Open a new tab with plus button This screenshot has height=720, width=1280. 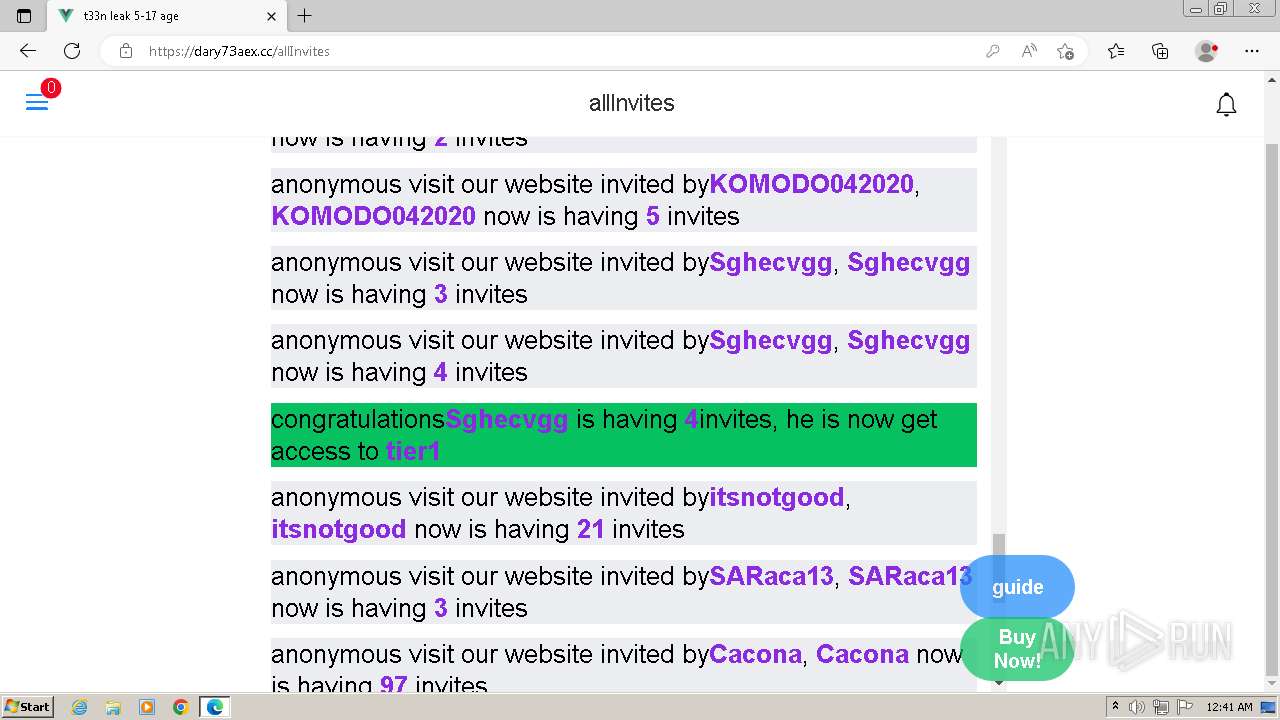tap(305, 16)
